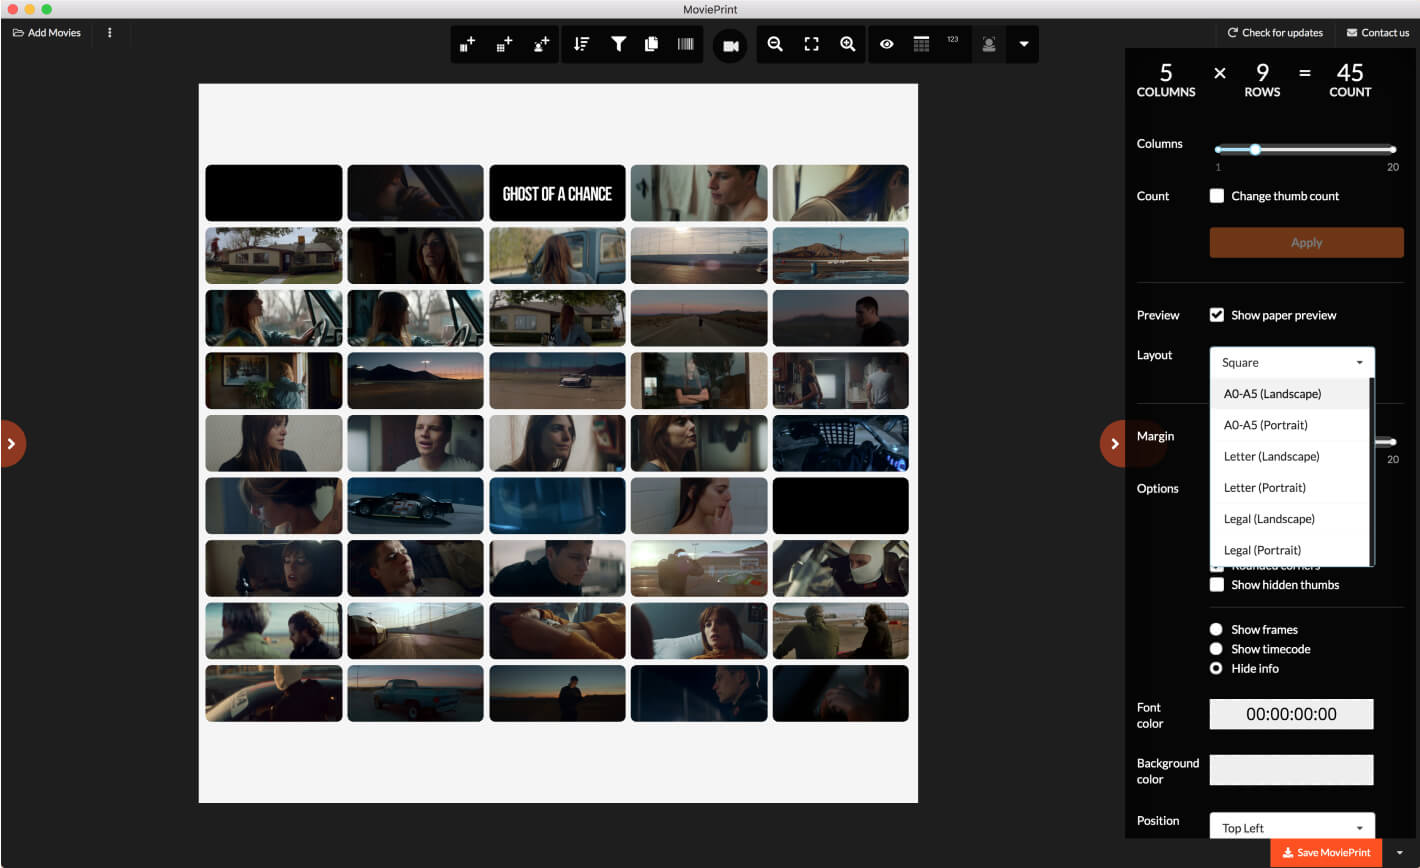The image size is (1420, 868).
Task: Zoom out with the minus magnifier
Action: [775, 44]
